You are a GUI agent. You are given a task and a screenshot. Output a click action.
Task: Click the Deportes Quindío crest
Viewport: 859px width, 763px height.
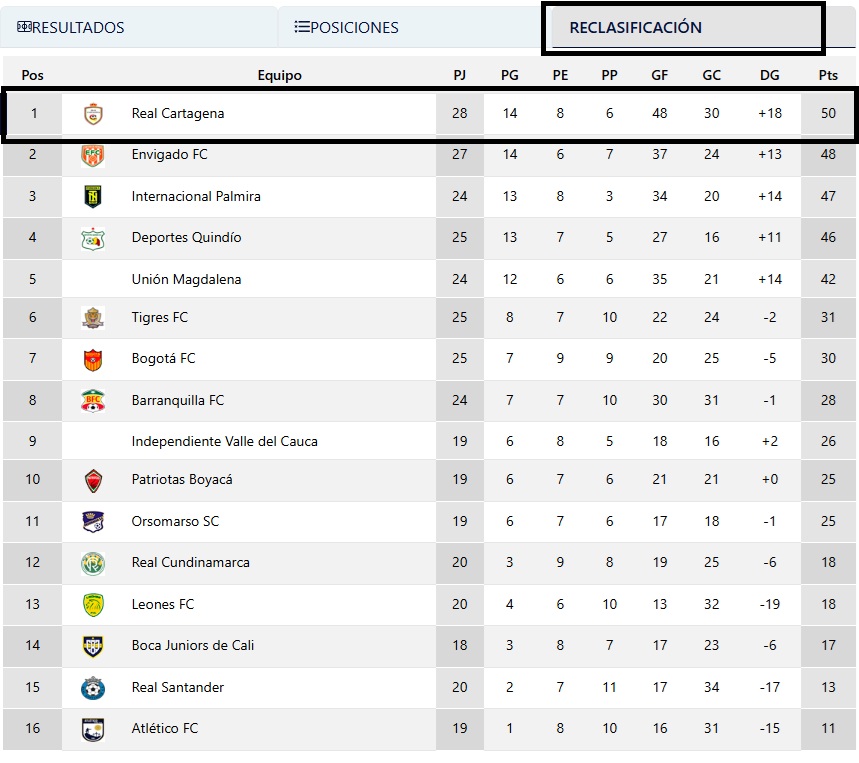[x=93, y=238]
